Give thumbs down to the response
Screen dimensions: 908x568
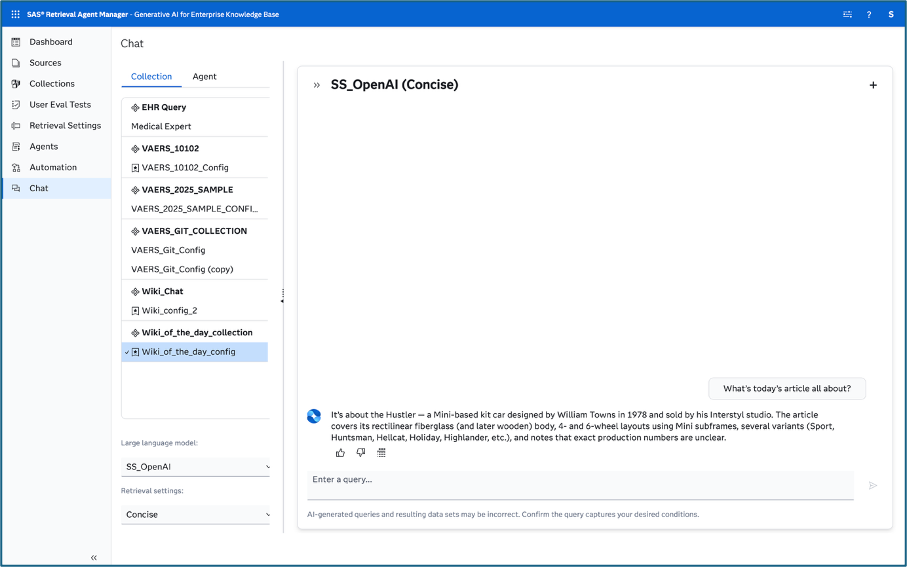click(x=361, y=453)
